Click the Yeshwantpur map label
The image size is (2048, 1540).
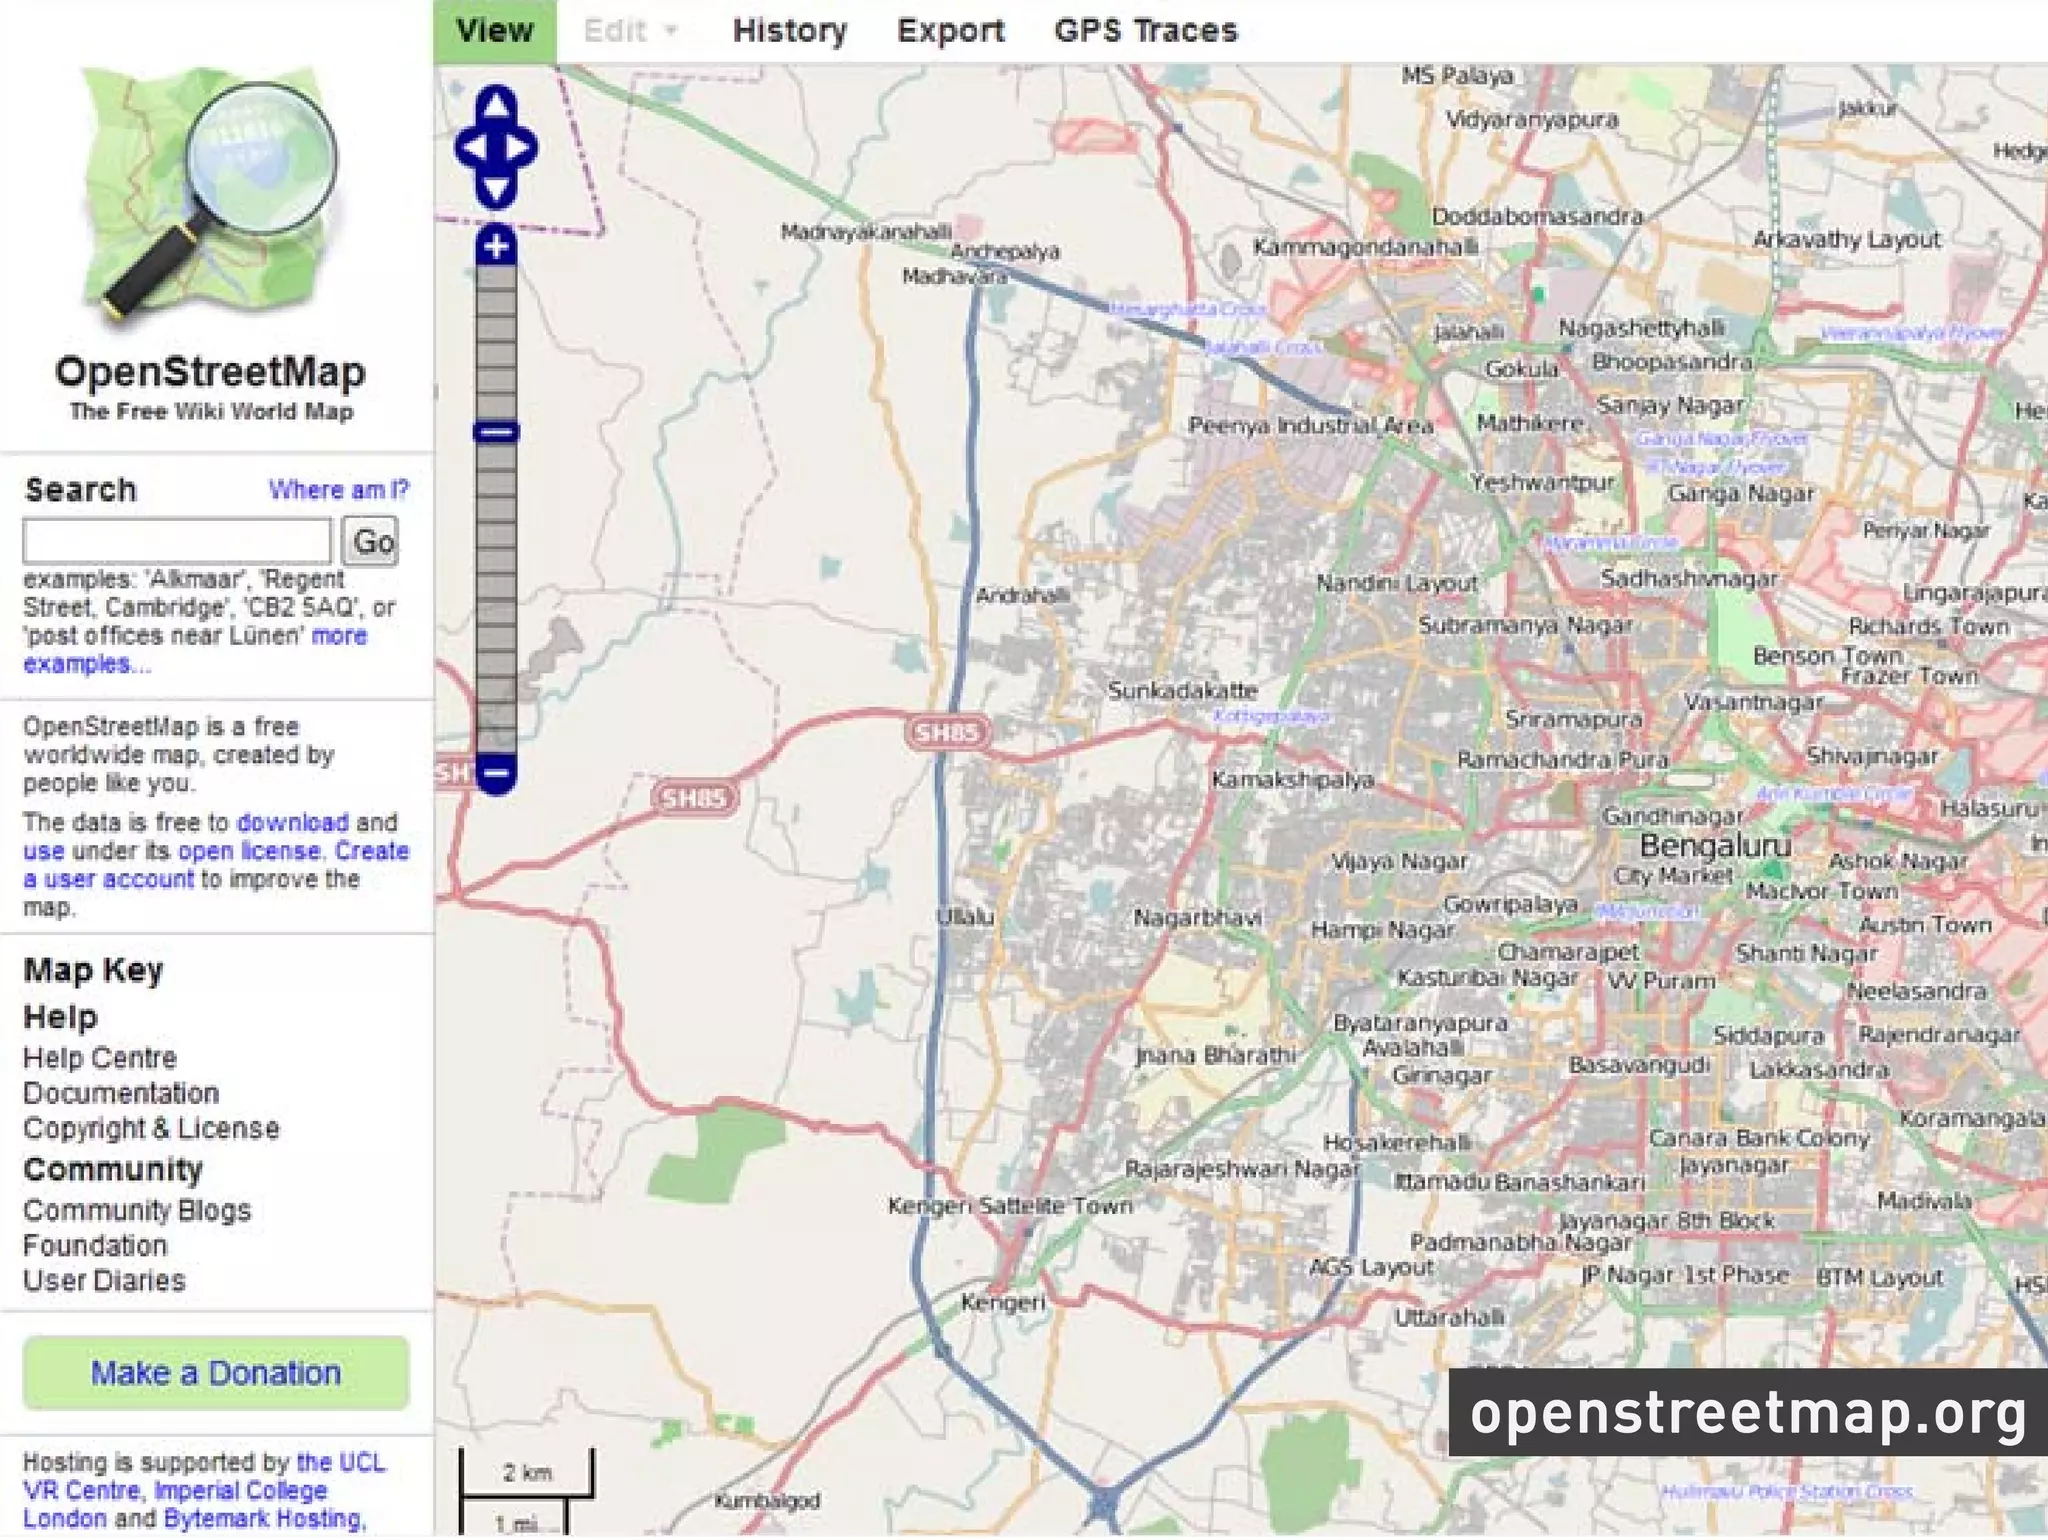tap(1542, 482)
